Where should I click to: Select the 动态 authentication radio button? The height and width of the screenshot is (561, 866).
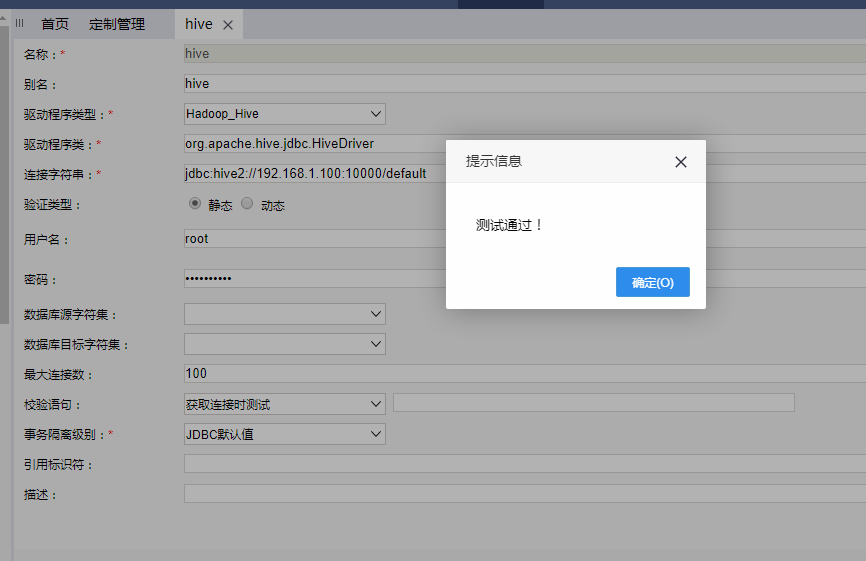247,203
